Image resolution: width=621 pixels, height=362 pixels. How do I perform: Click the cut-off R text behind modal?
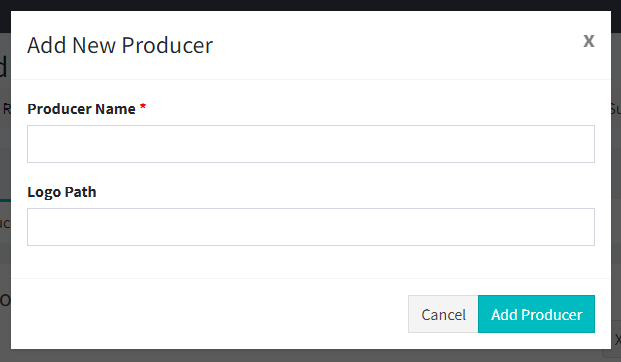(x=7, y=109)
